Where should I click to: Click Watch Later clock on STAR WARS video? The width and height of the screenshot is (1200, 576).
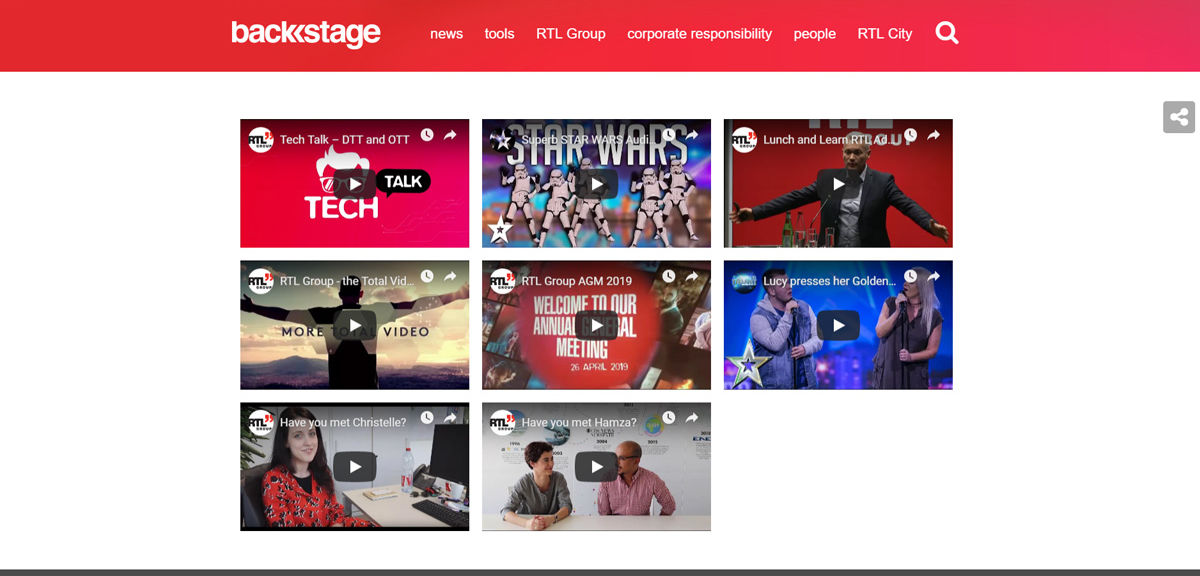click(669, 135)
